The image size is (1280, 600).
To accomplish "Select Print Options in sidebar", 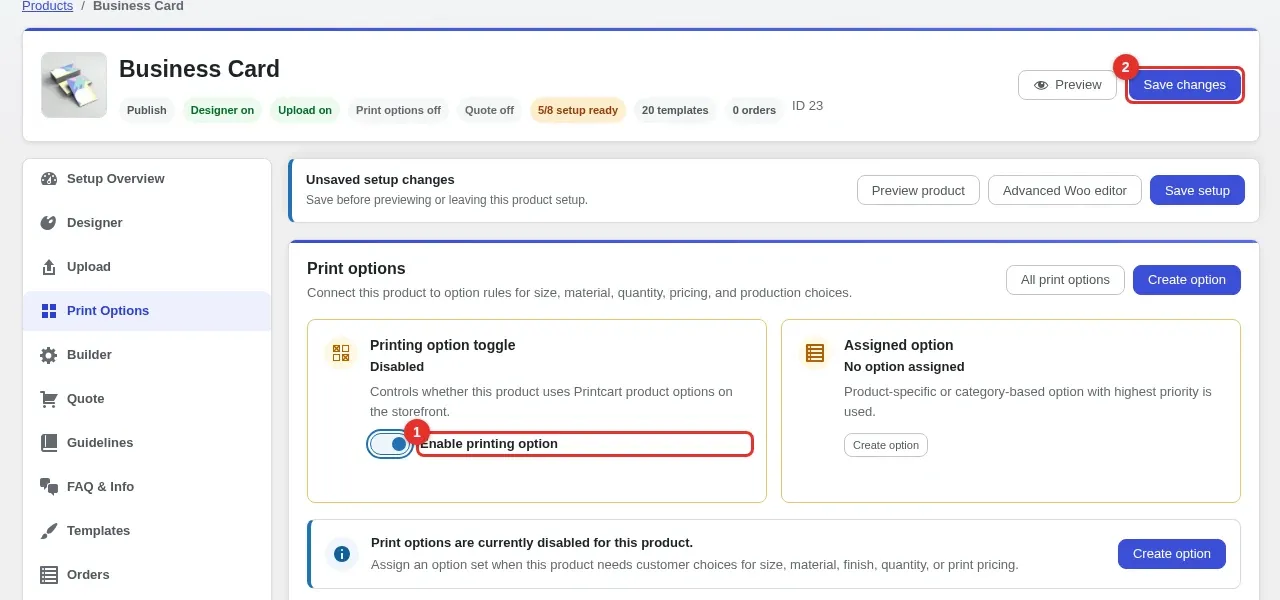I will click(x=146, y=311).
